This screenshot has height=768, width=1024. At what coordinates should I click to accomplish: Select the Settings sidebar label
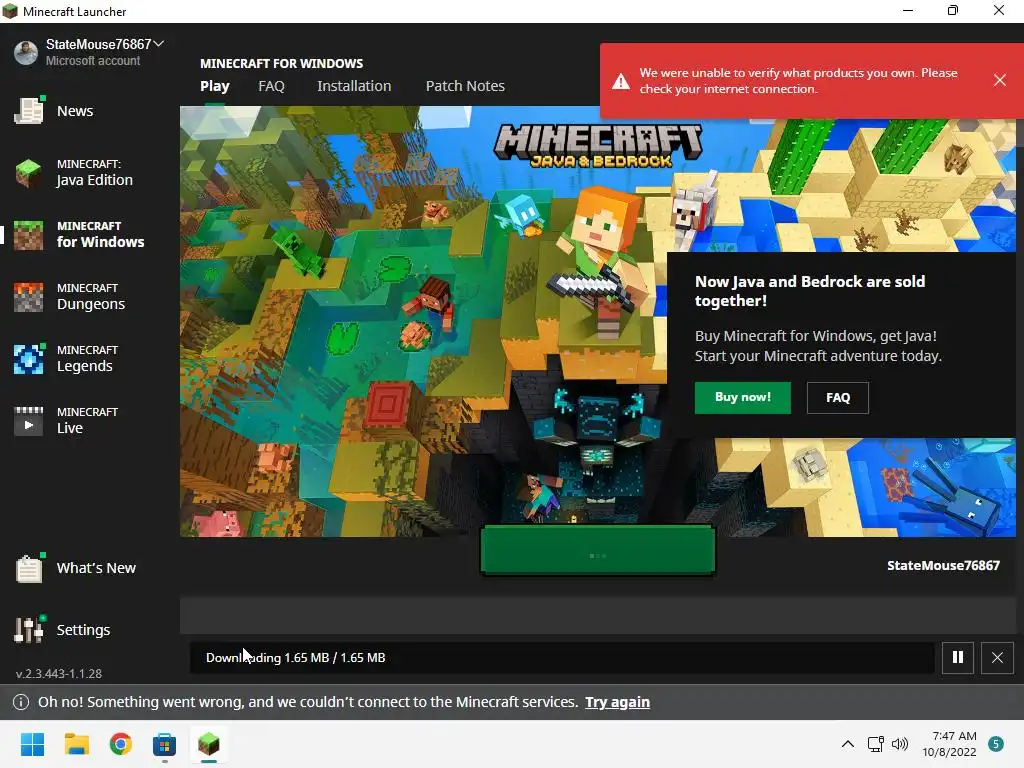tap(84, 630)
